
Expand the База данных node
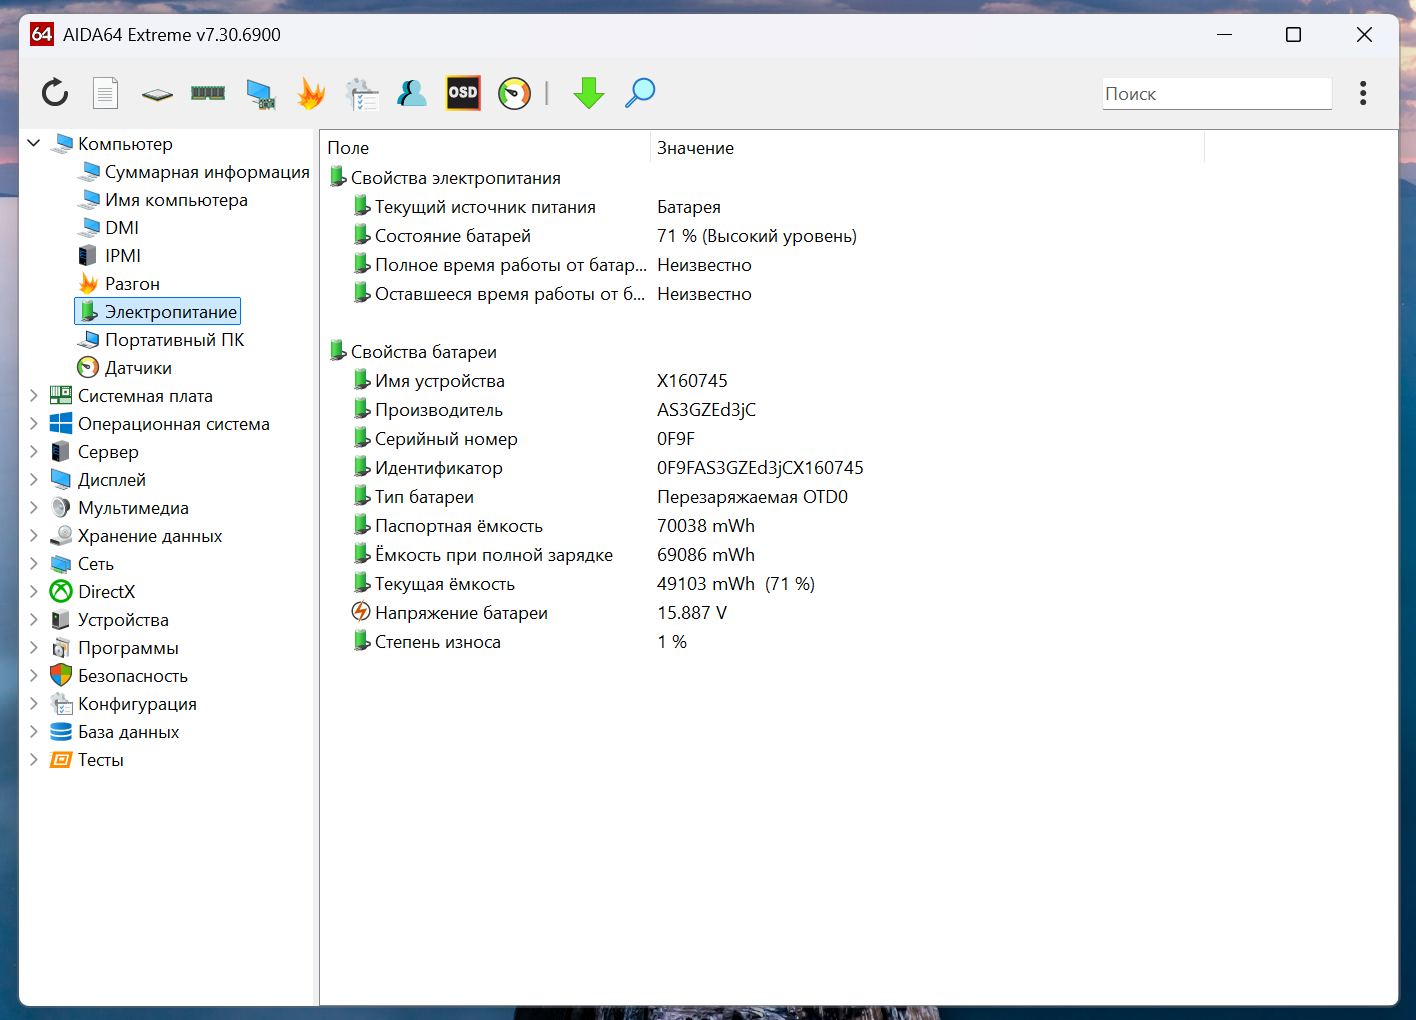[34, 731]
